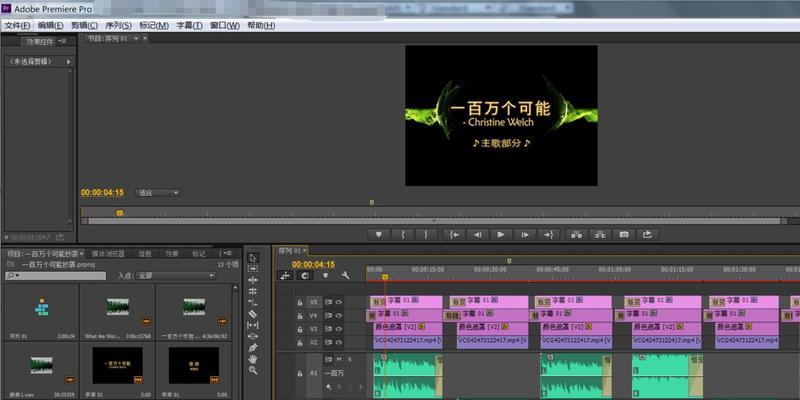This screenshot has height=400, width=800.
Task: Switch to the 标记 tab
Action: pos(198,254)
